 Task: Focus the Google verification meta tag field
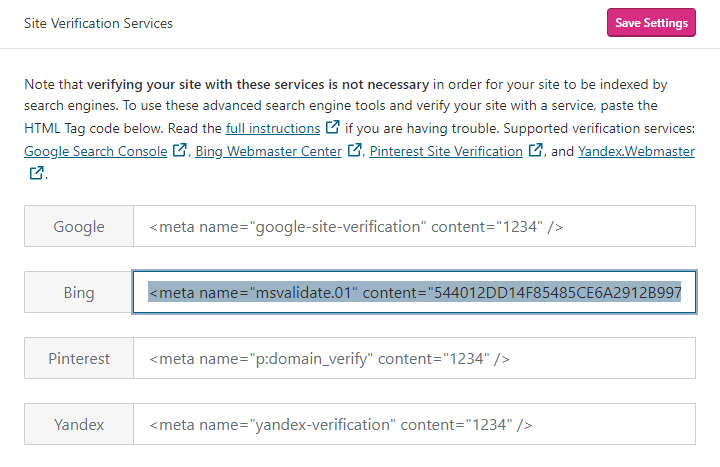tap(414, 227)
